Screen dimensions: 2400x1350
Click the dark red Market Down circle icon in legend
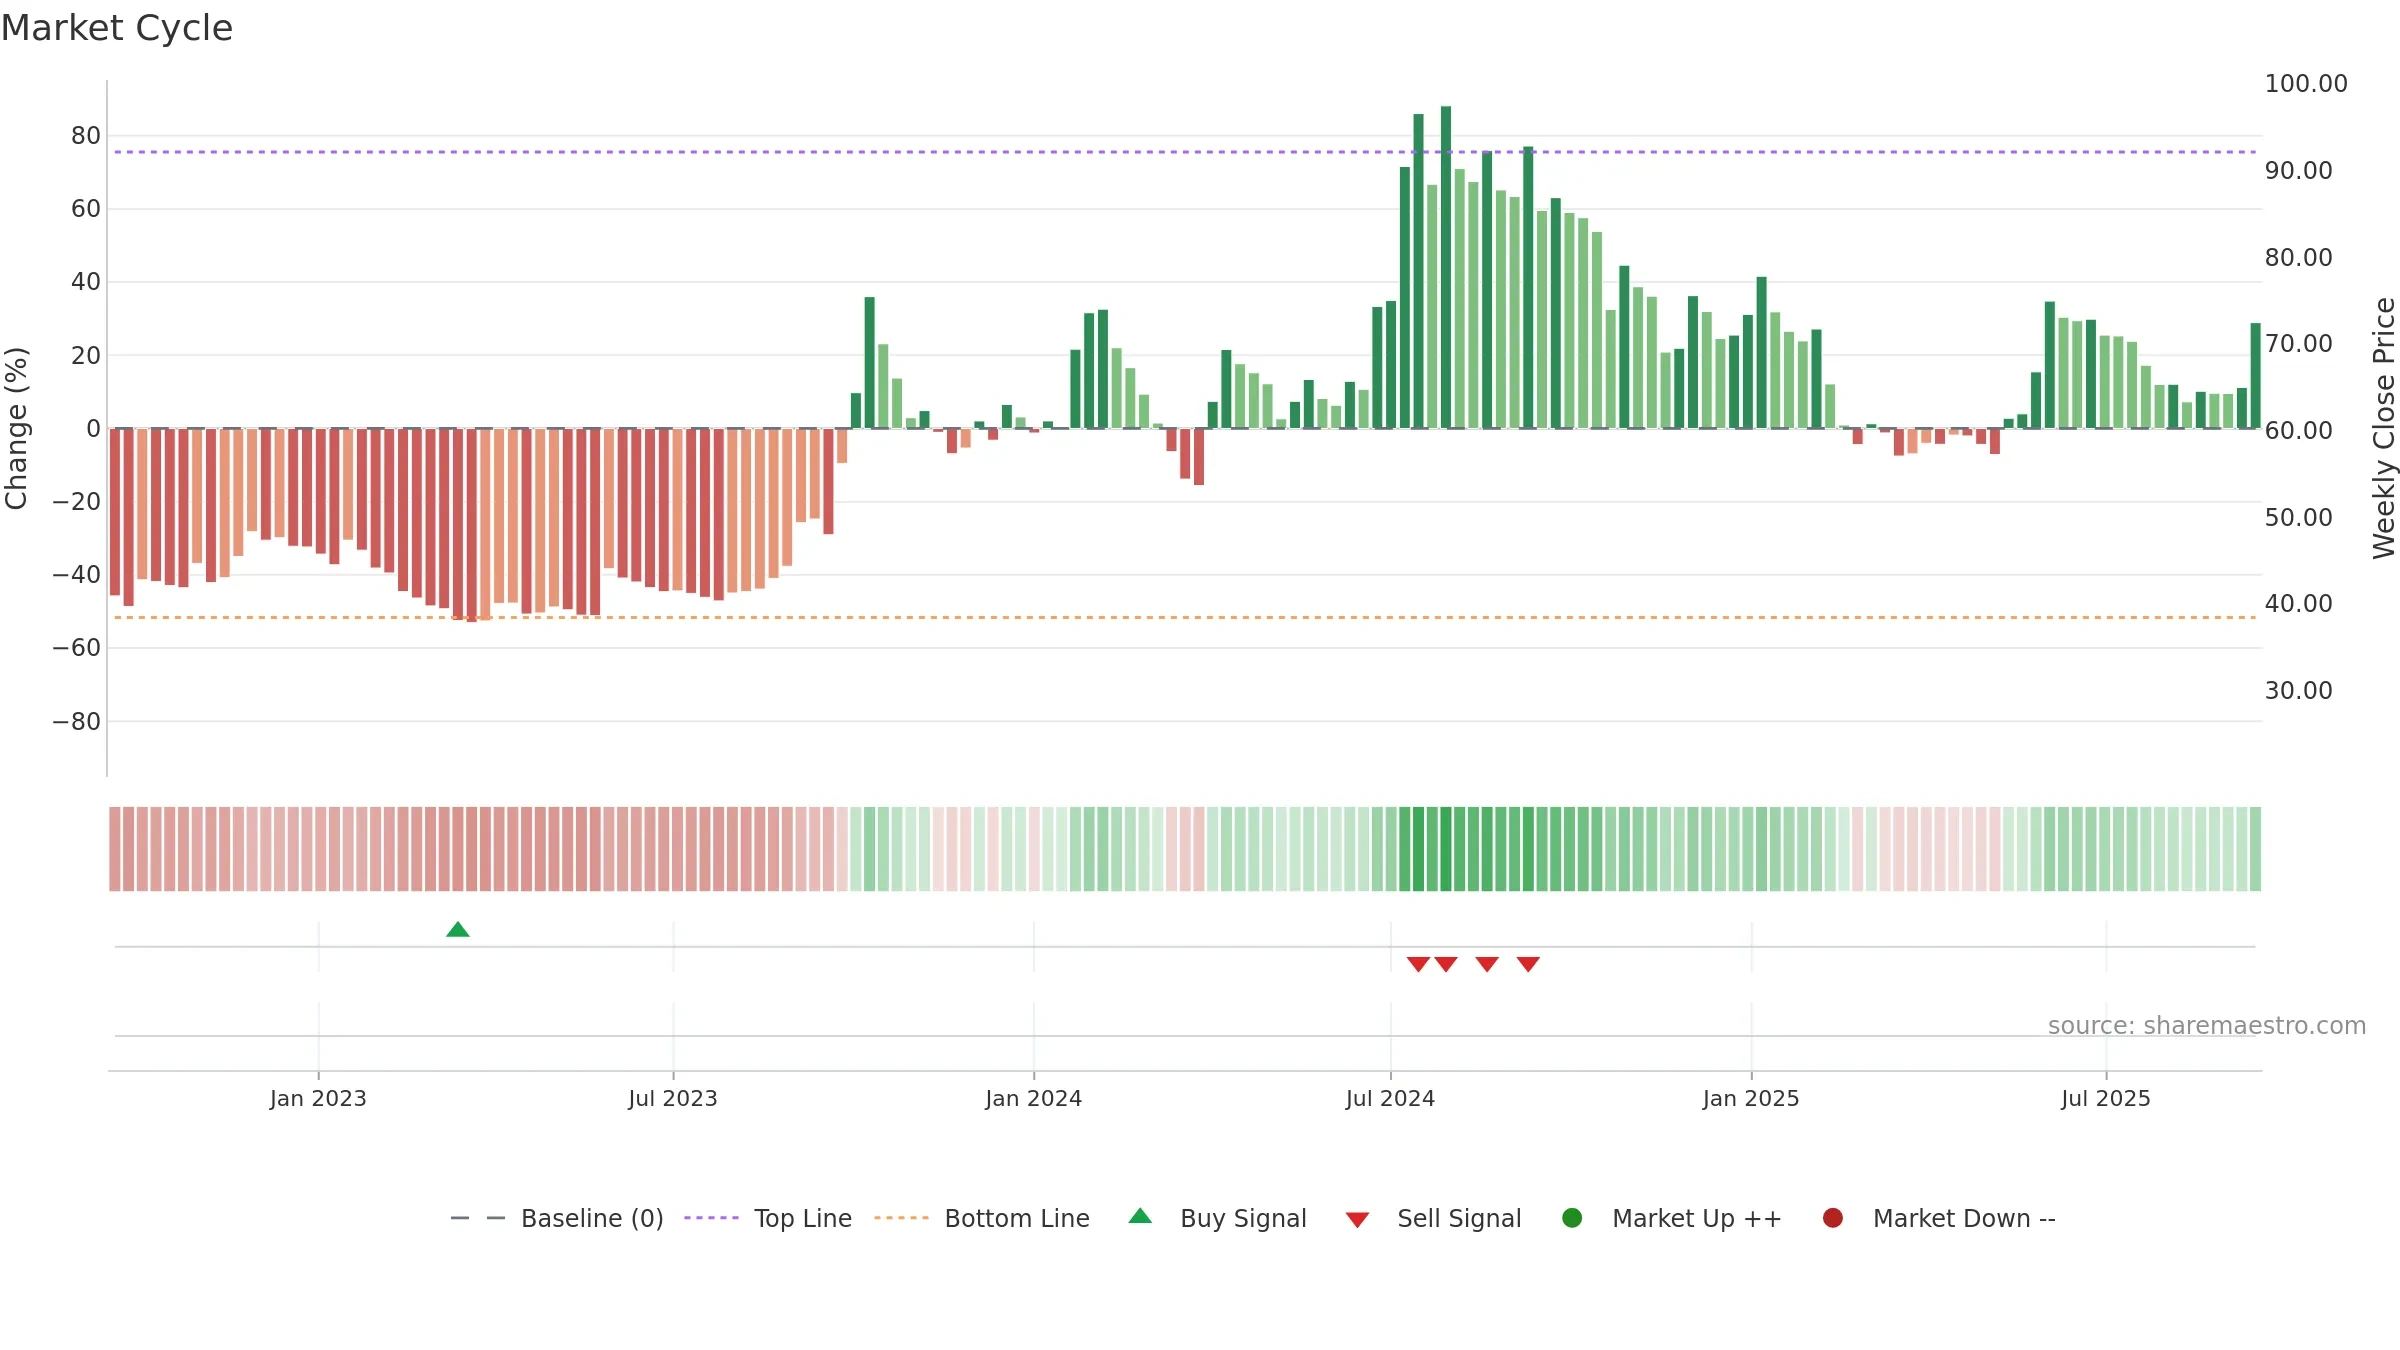click(x=1833, y=1218)
